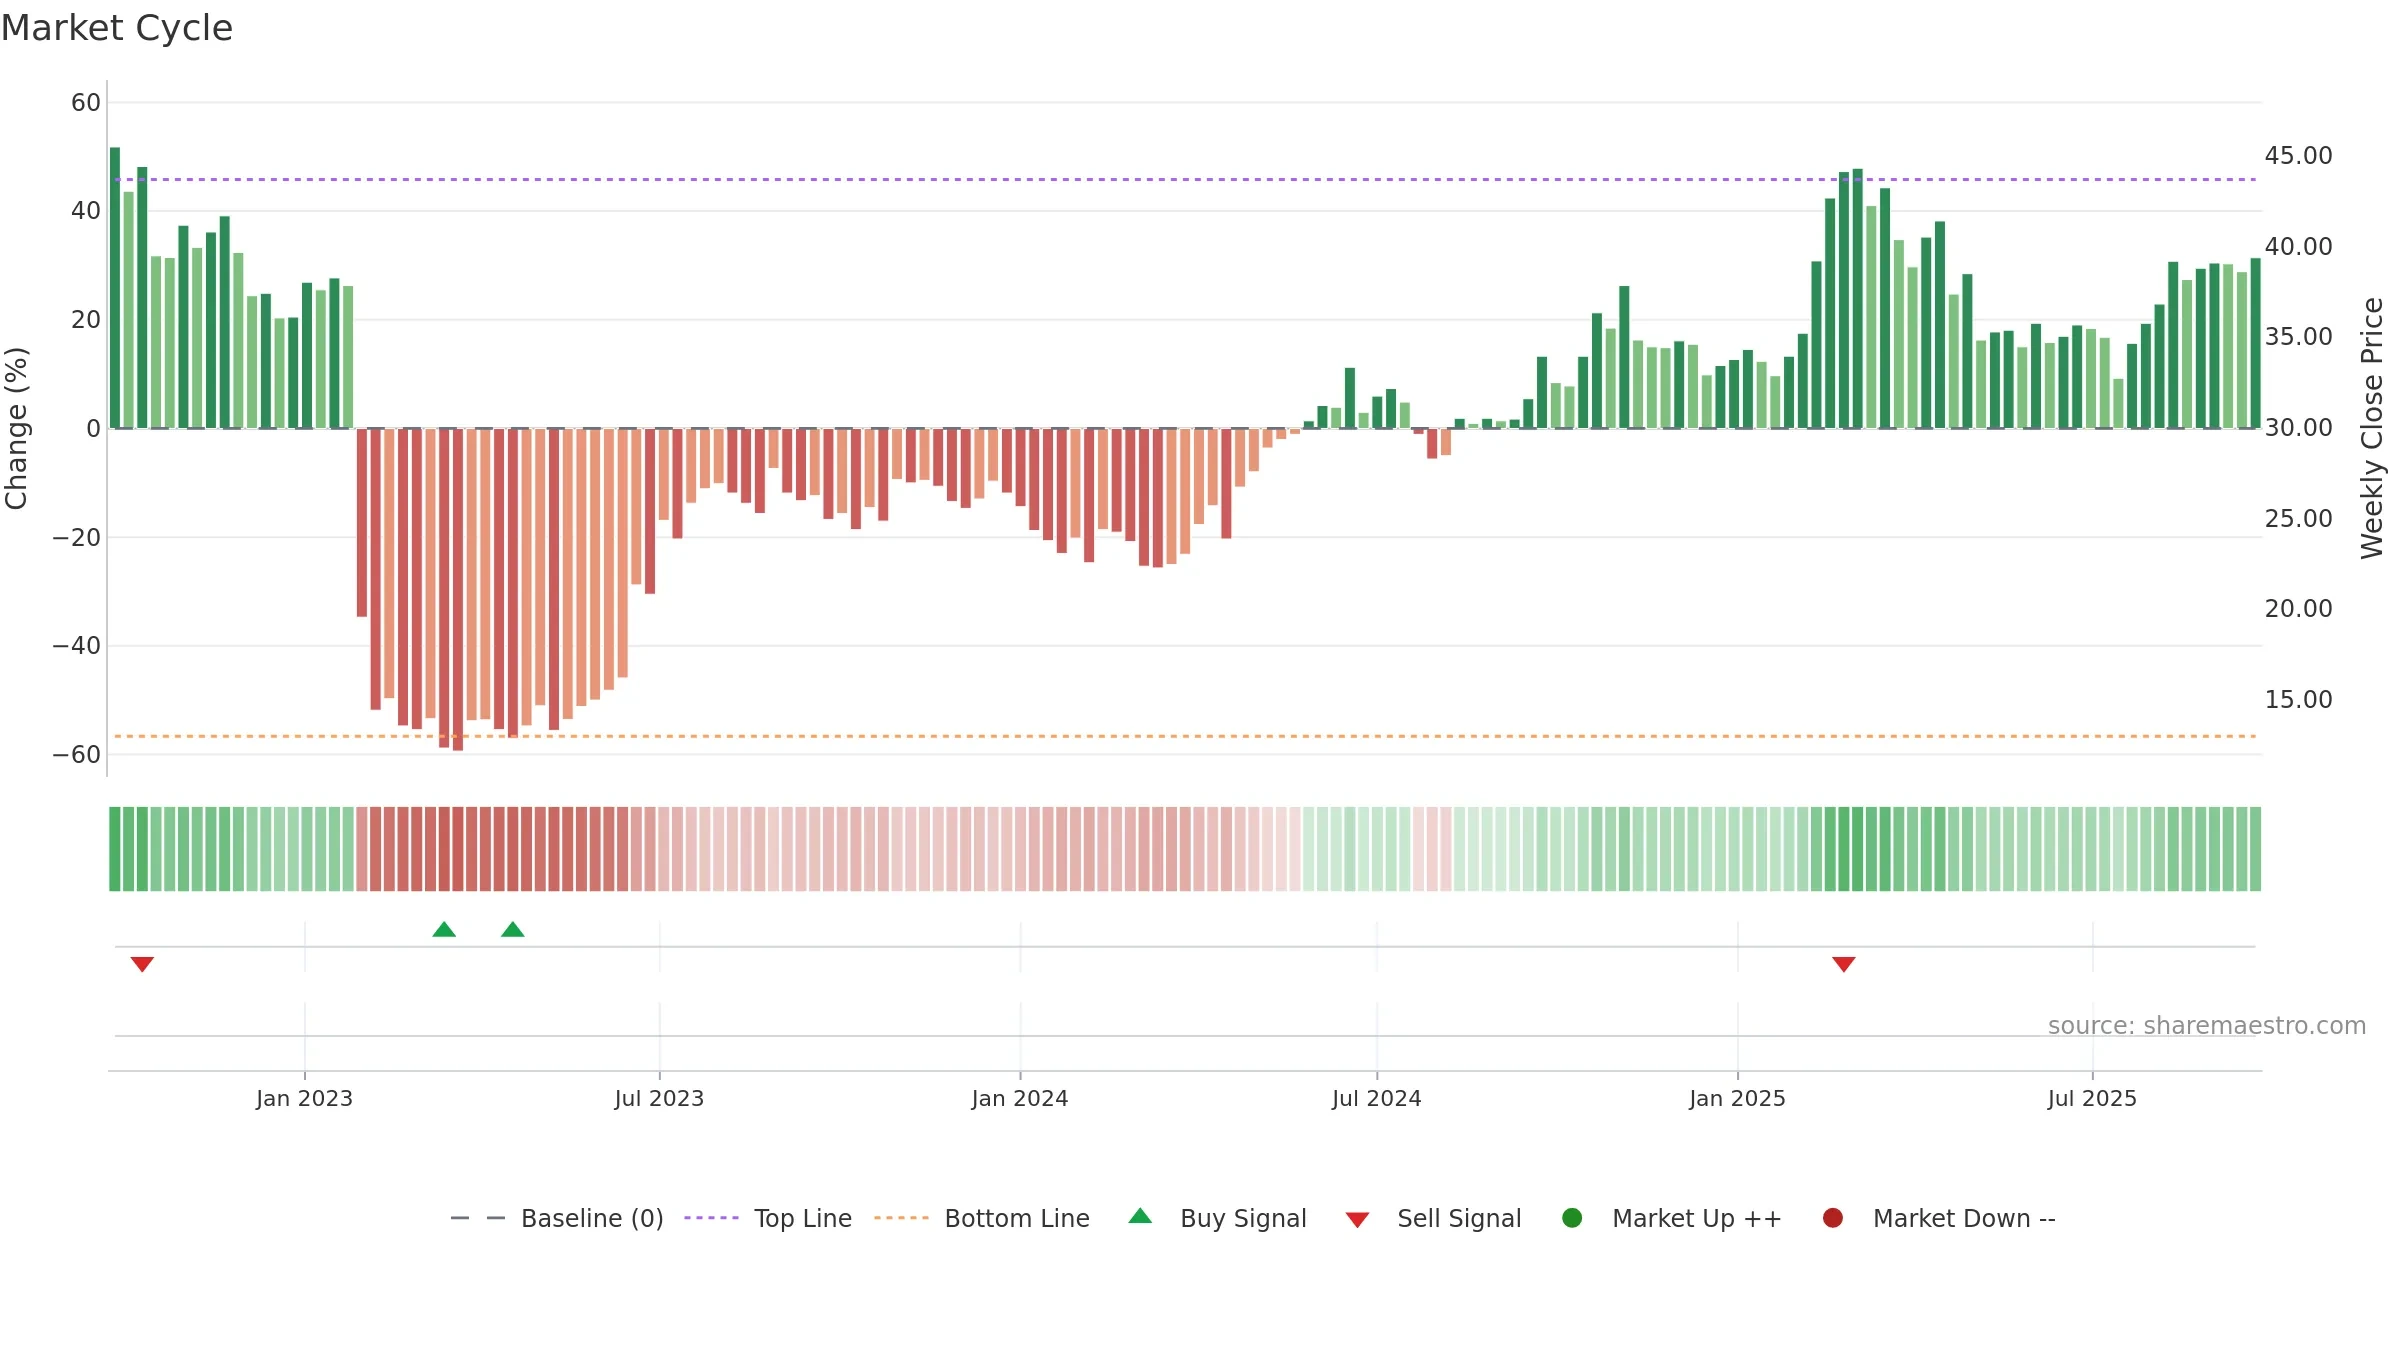This screenshot has height=1350, width=2400.
Task: Click the red Sell Signal marker after Jan 2025
Action: point(1844,964)
